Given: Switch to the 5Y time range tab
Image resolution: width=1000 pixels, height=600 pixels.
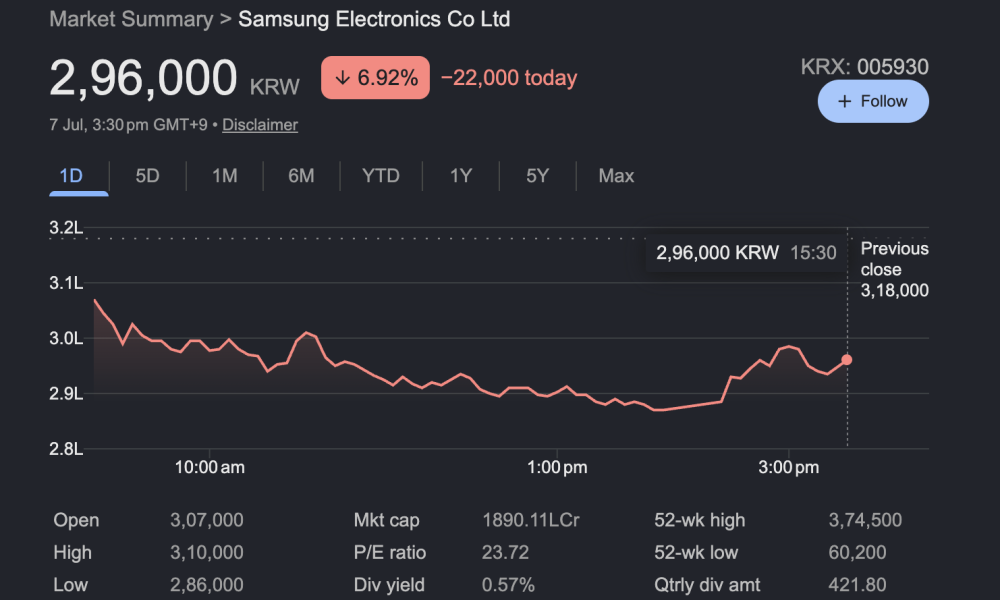Looking at the screenshot, I should (538, 176).
